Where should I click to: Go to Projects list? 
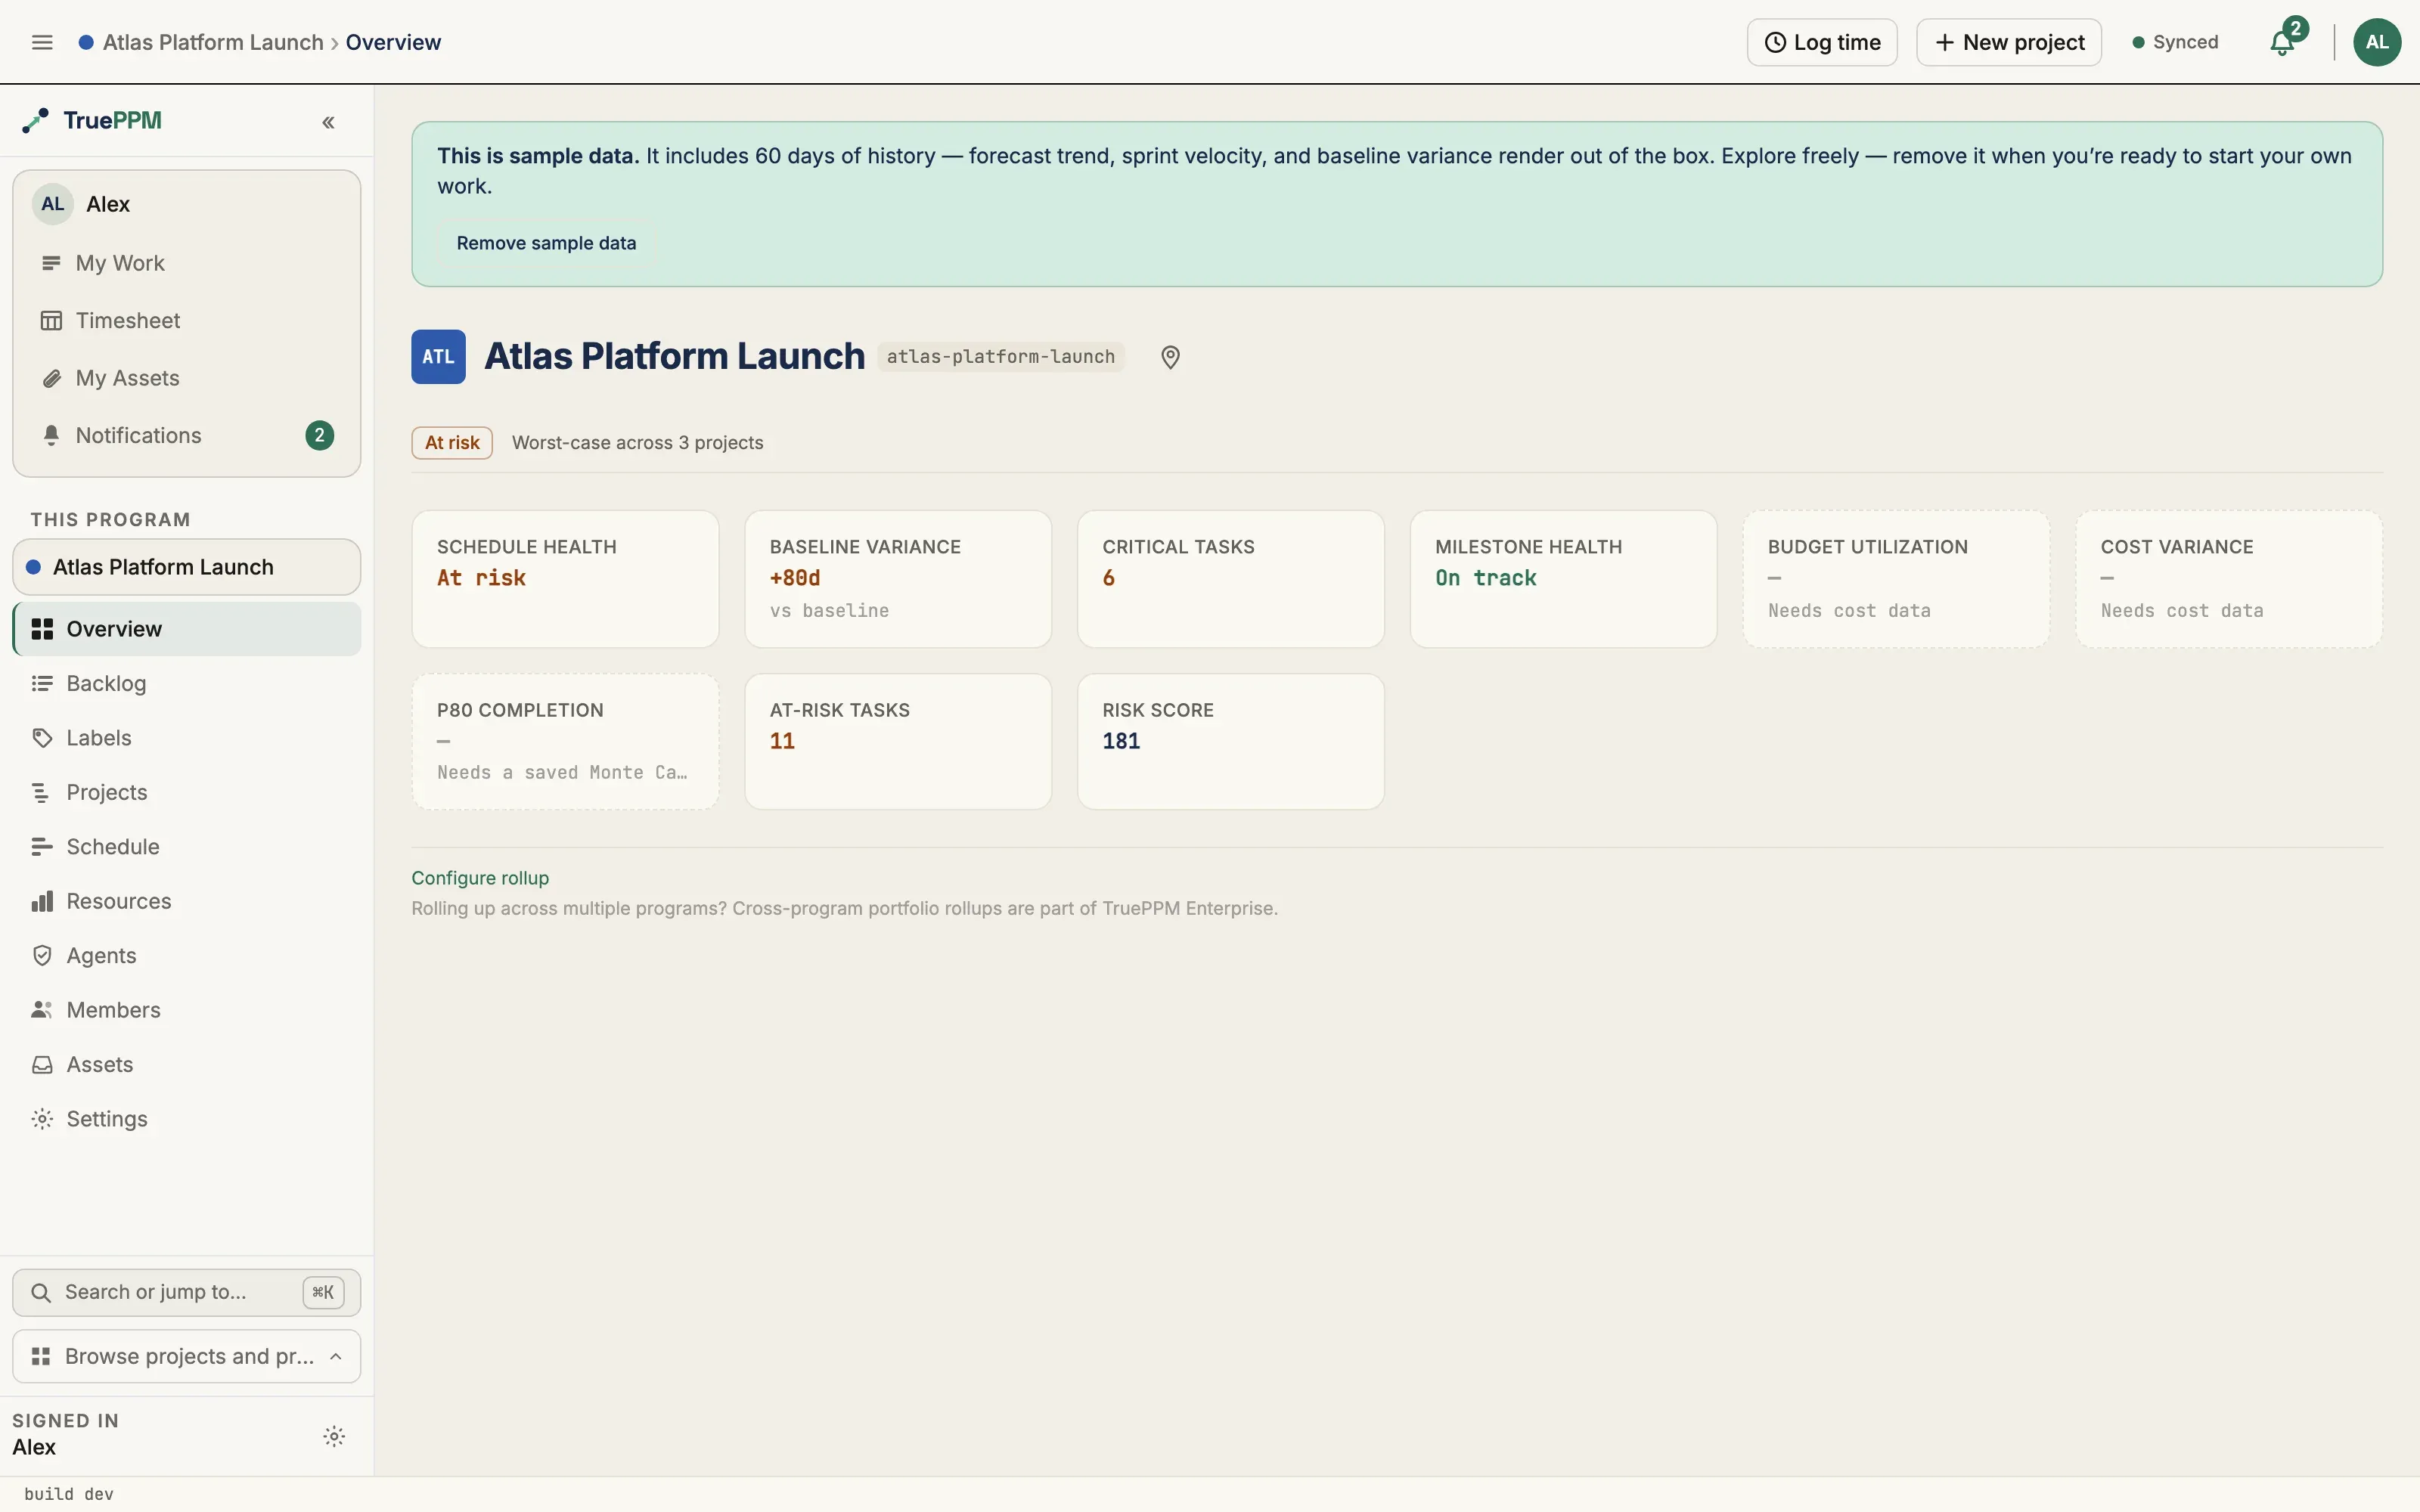point(187,793)
